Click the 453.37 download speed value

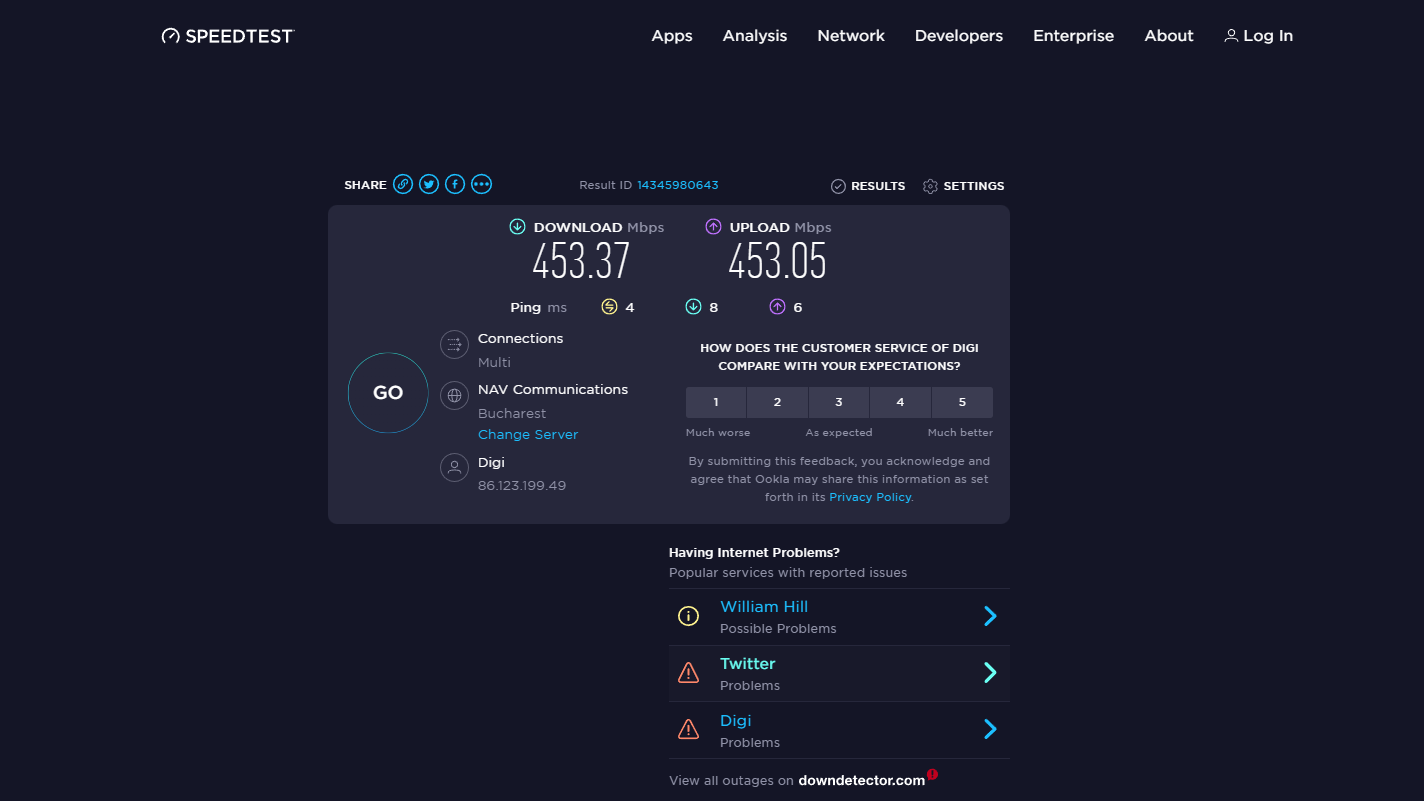581,262
